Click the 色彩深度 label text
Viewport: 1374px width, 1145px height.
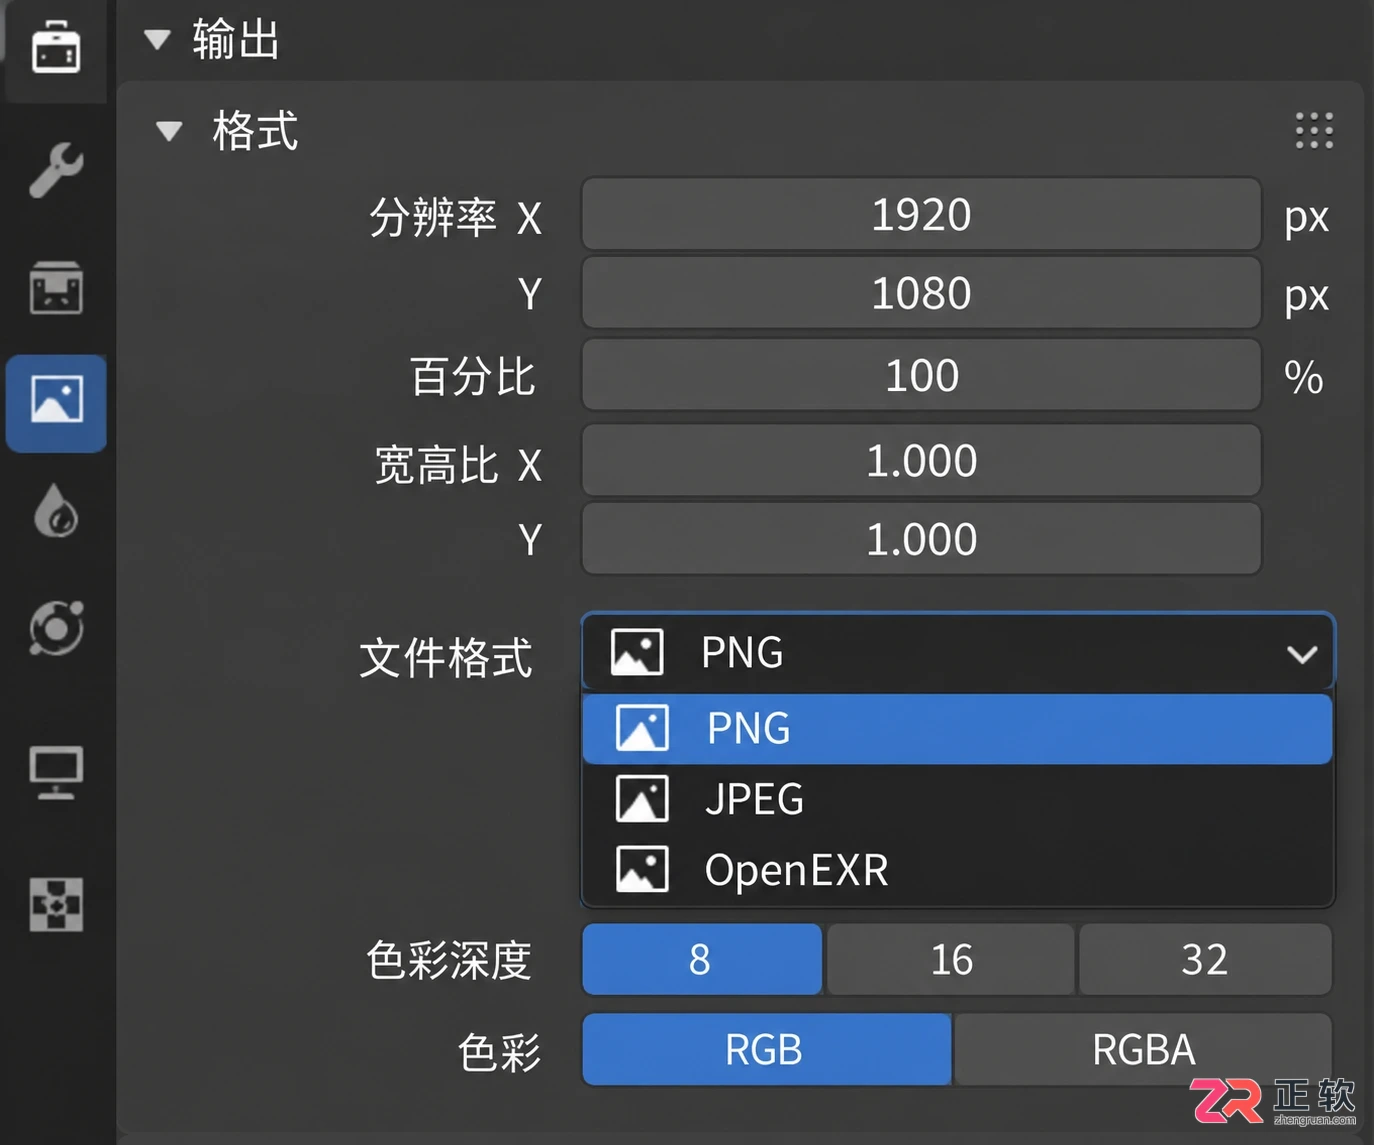(x=449, y=960)
